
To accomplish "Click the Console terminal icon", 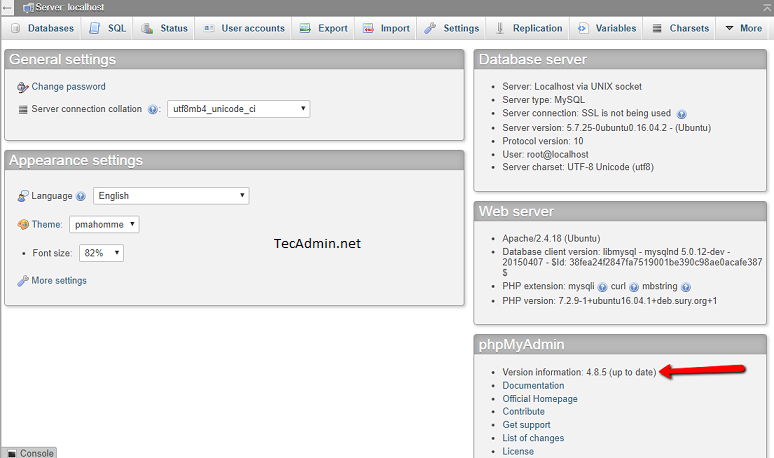I will click(x=12, y=454).
